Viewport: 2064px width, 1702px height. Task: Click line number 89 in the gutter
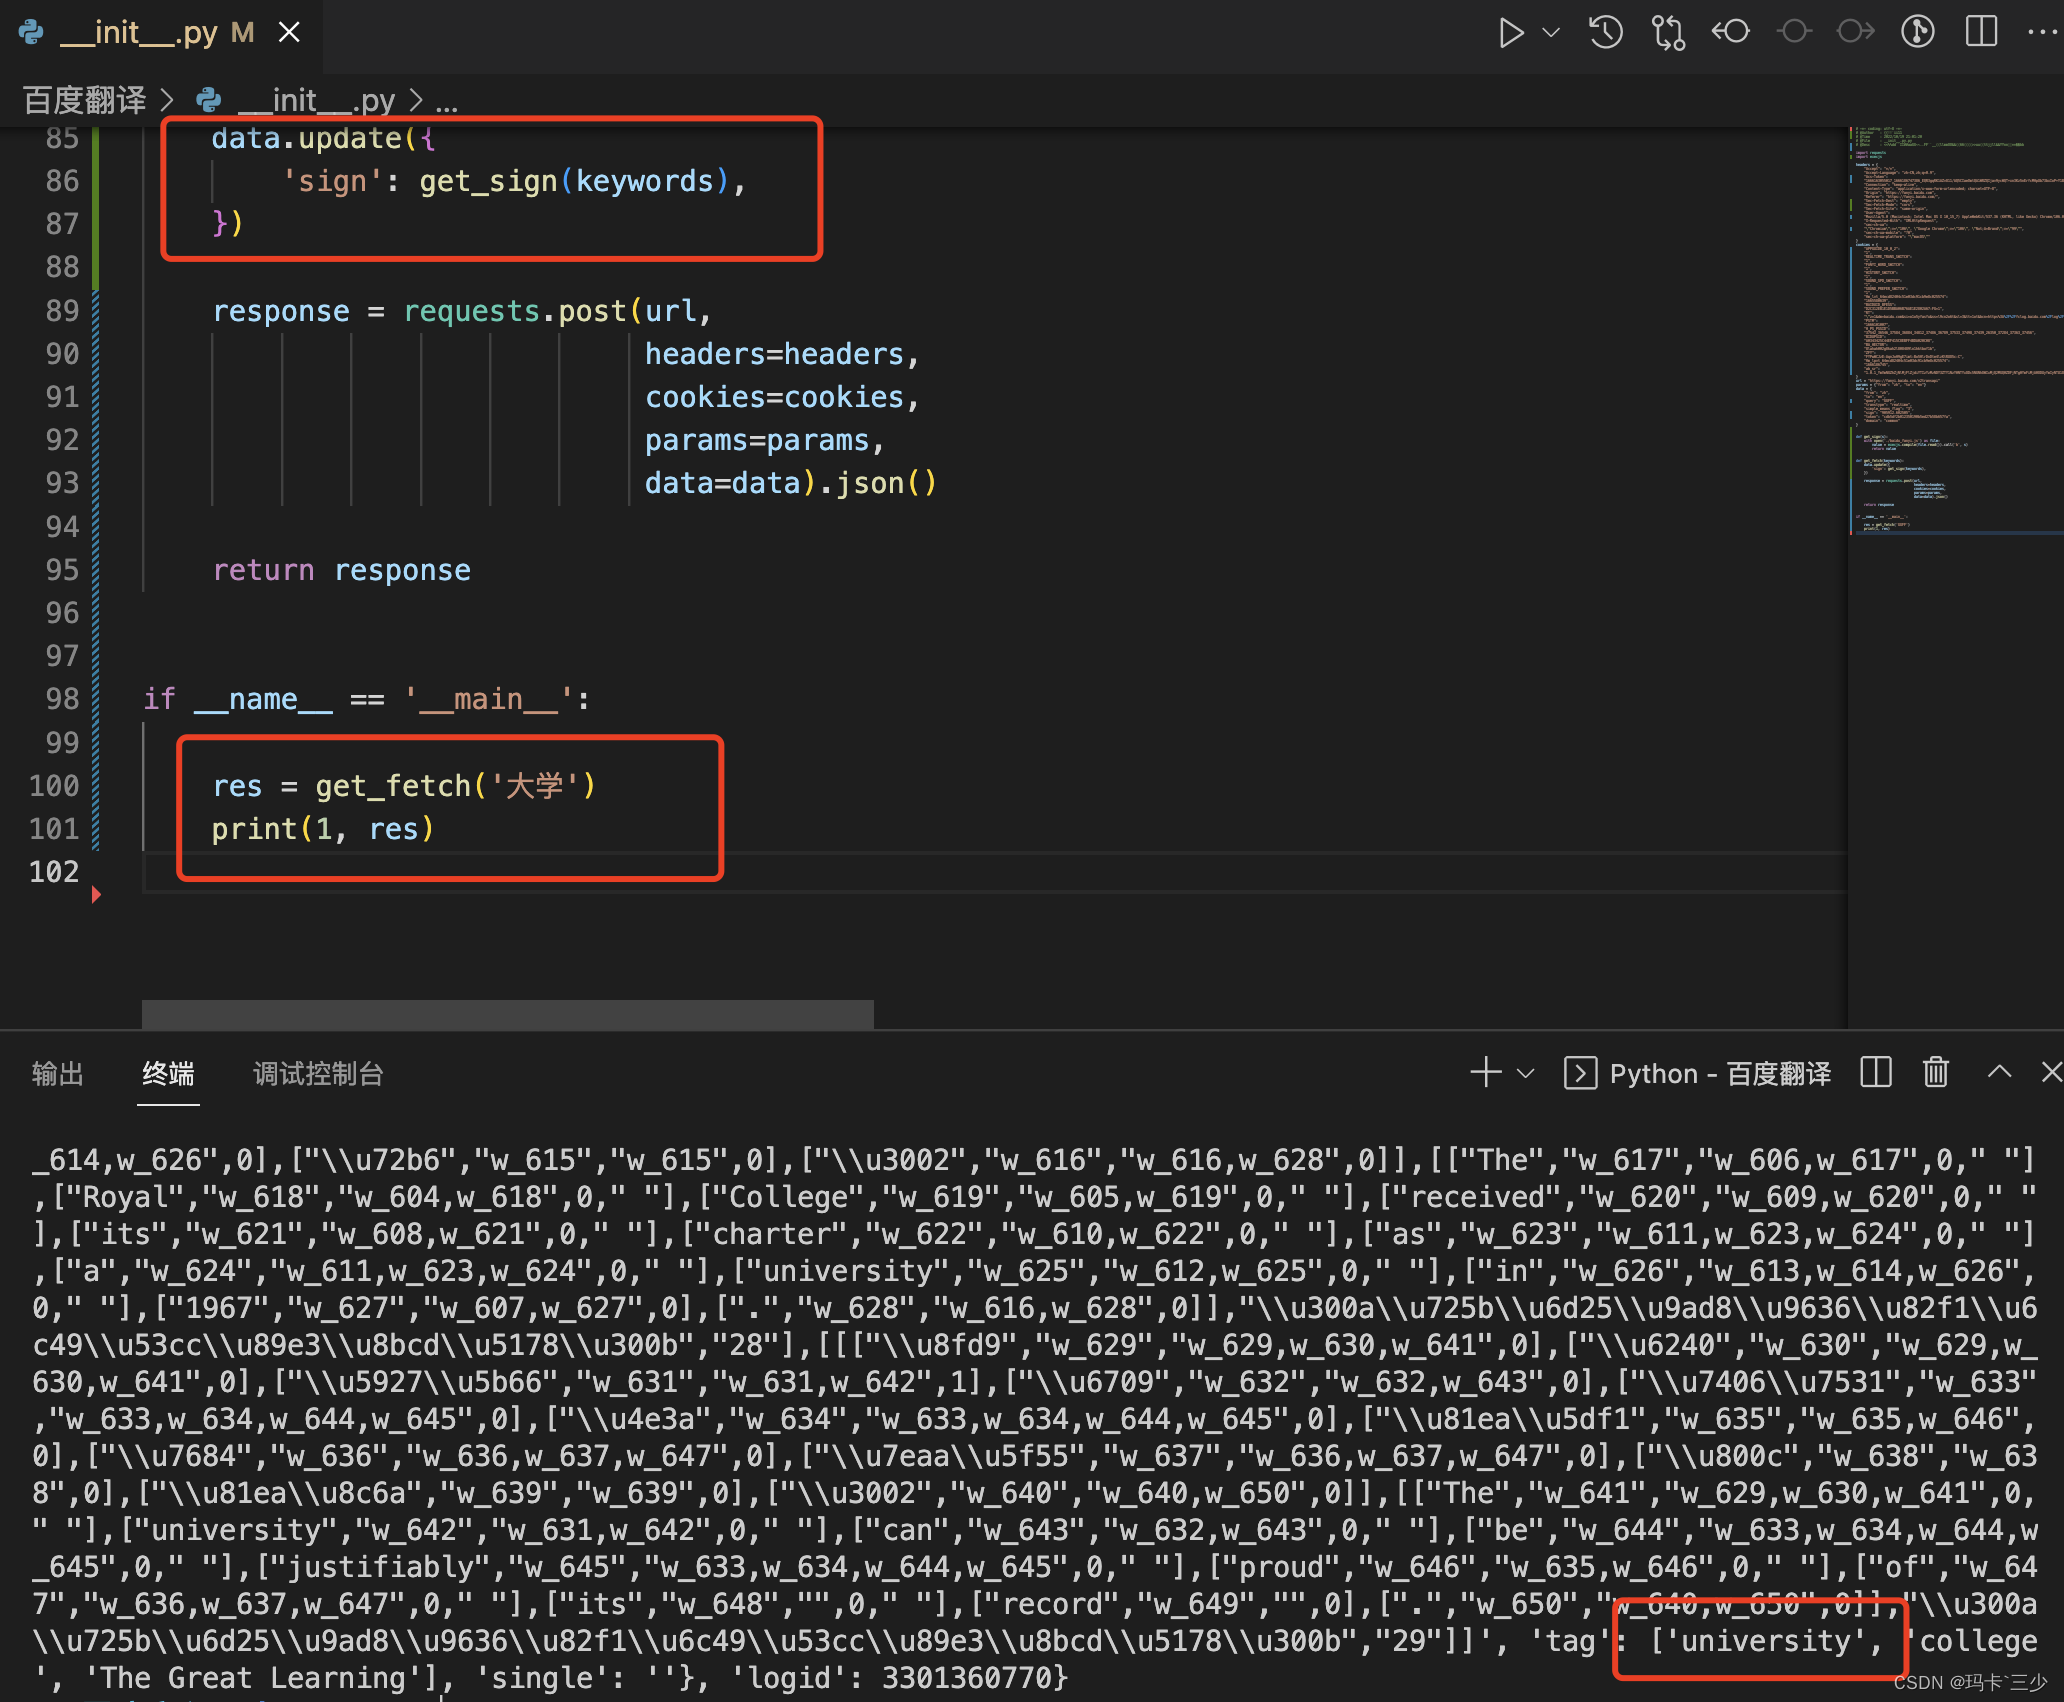(x=61, y=311)
